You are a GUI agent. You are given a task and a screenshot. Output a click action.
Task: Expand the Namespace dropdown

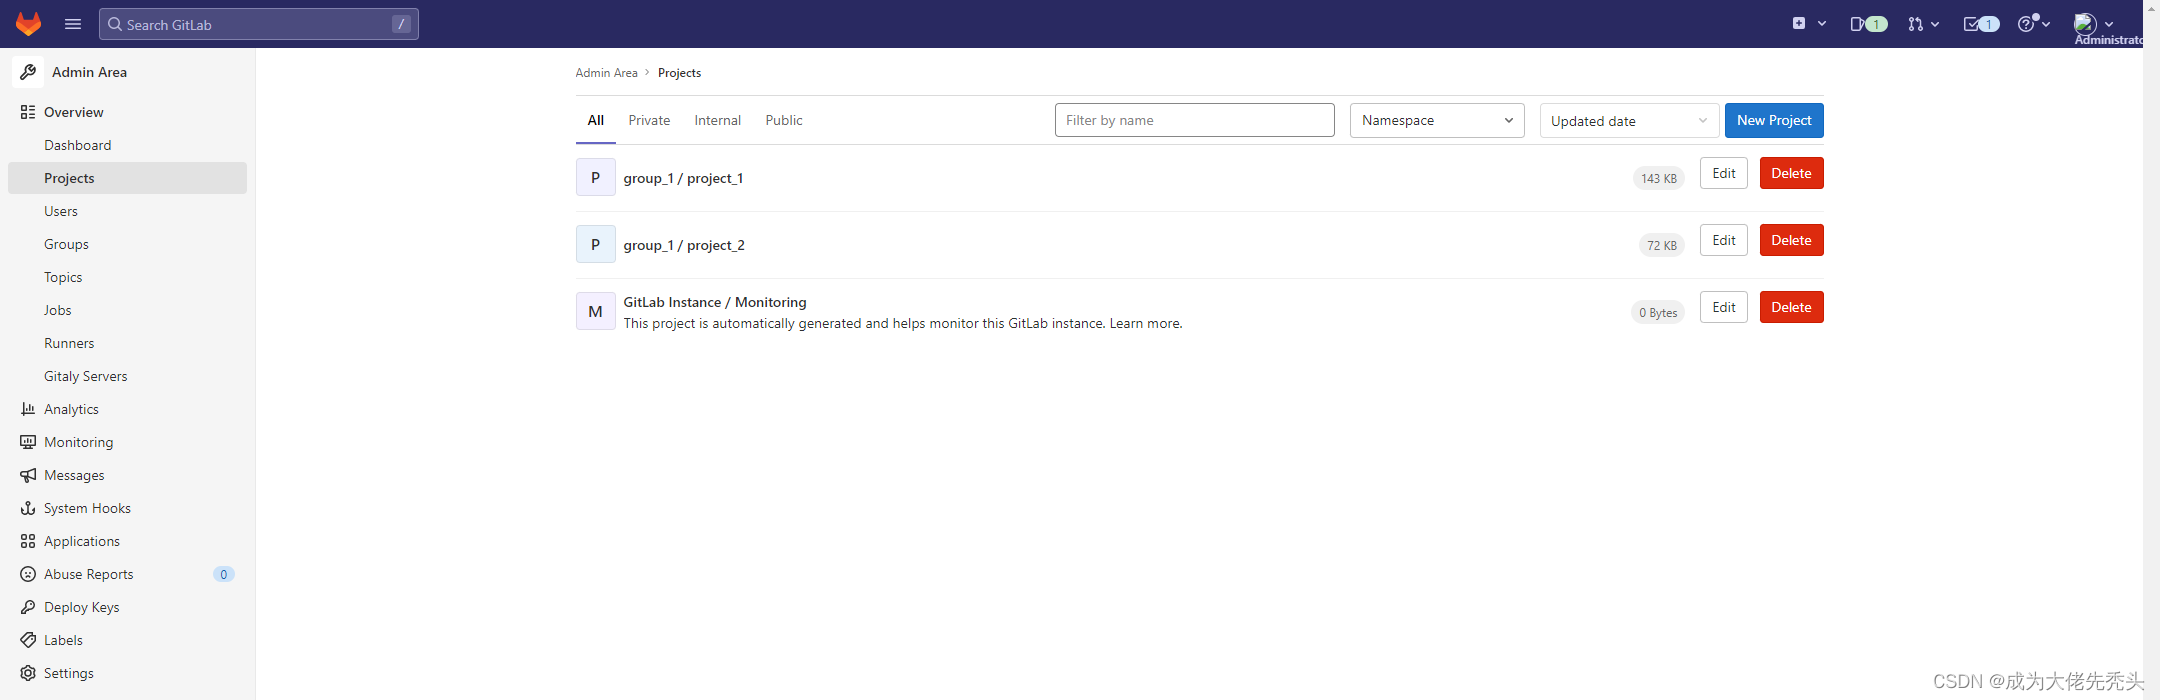point(1437,120)
